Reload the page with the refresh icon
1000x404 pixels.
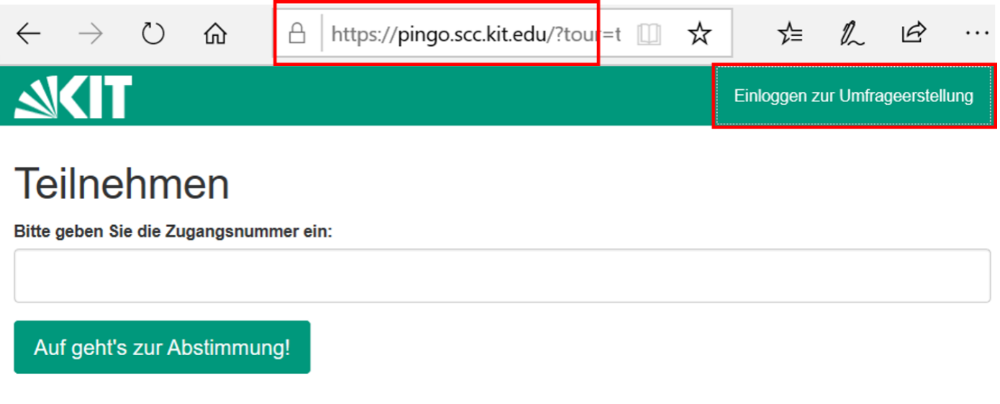tap(153, 34)
